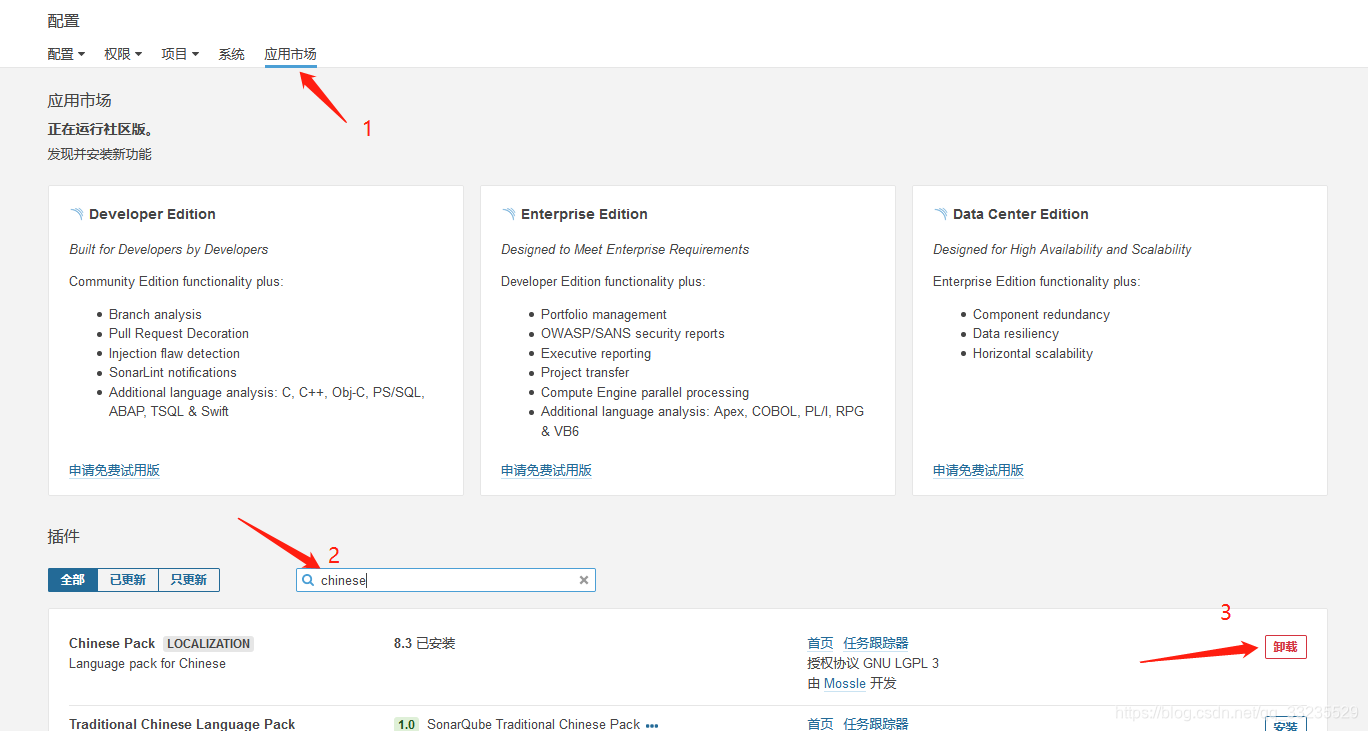Click the Data Center Edition logo icon
The height and width of the screenshot is (731, 1368).
point(941,214)
